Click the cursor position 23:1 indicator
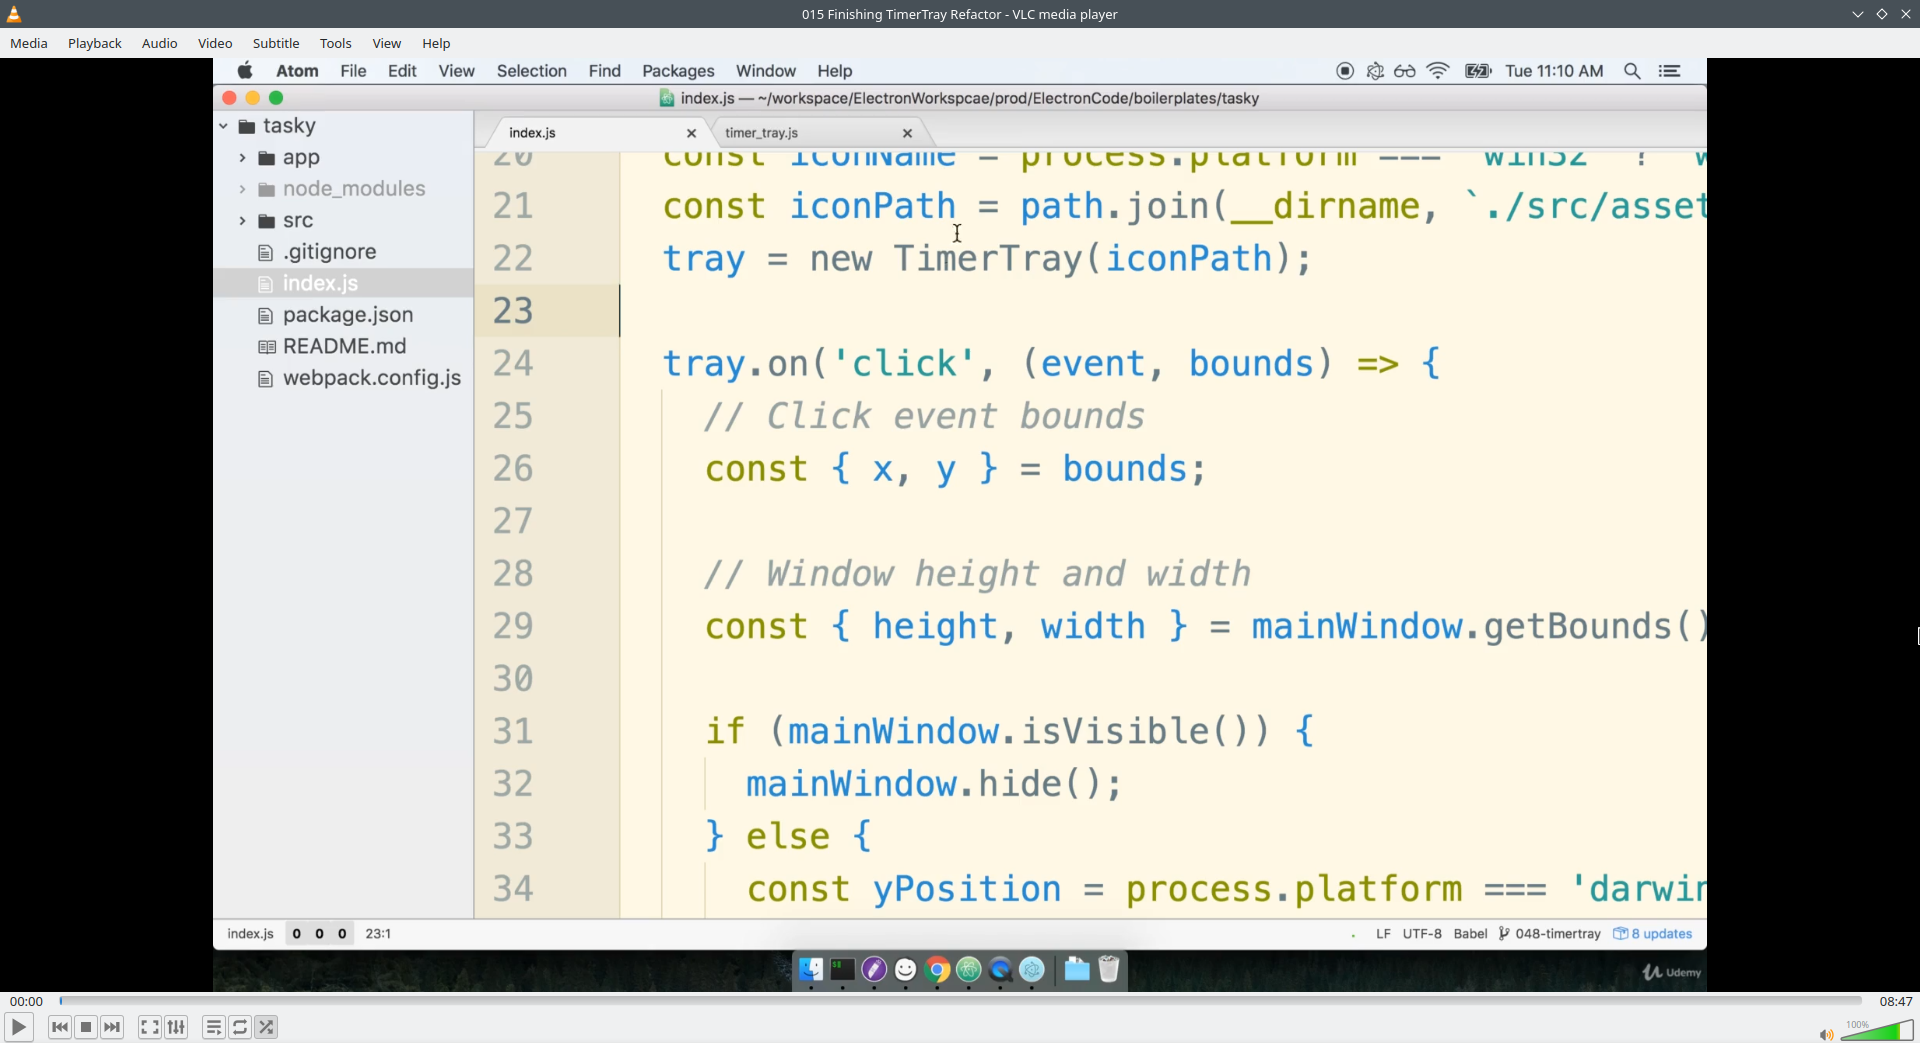Screen dimensions: 1920x1043 tap(378, 933)
